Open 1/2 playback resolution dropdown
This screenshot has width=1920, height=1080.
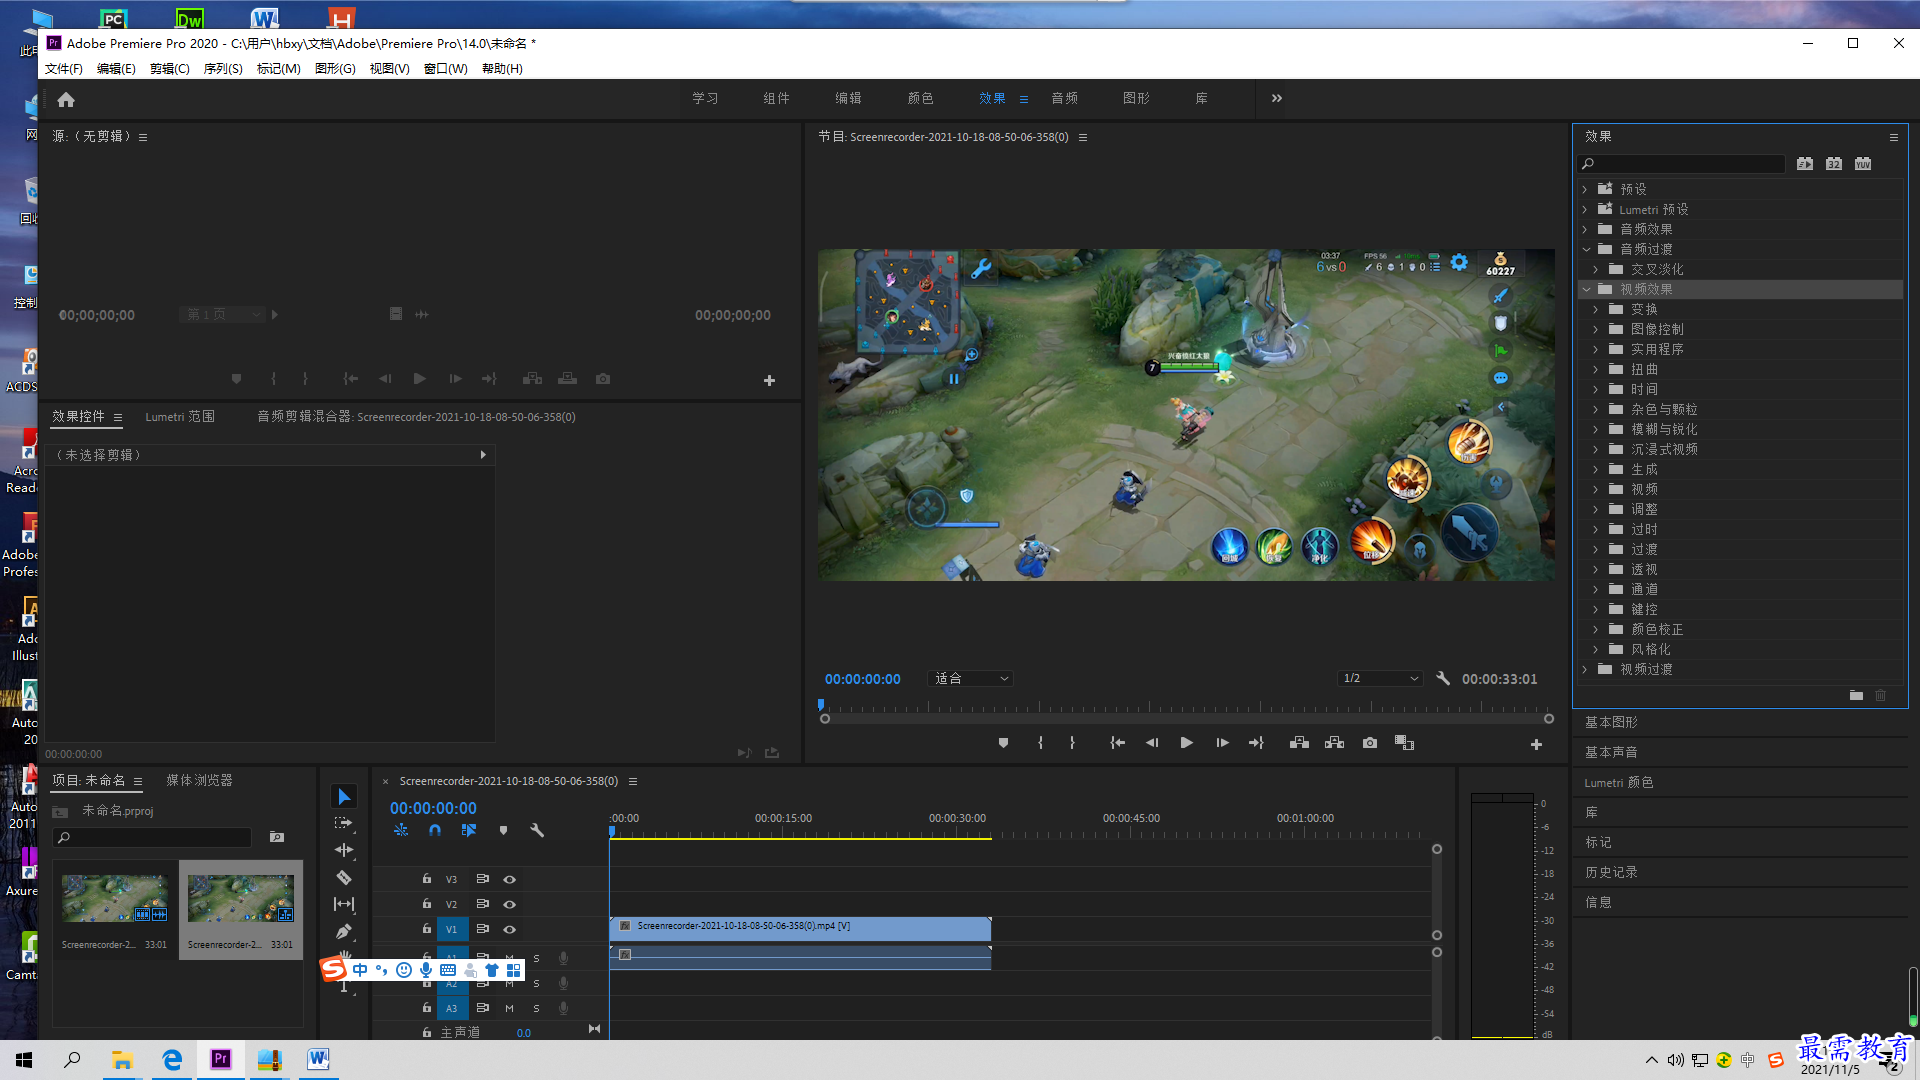click(1380, 678)
